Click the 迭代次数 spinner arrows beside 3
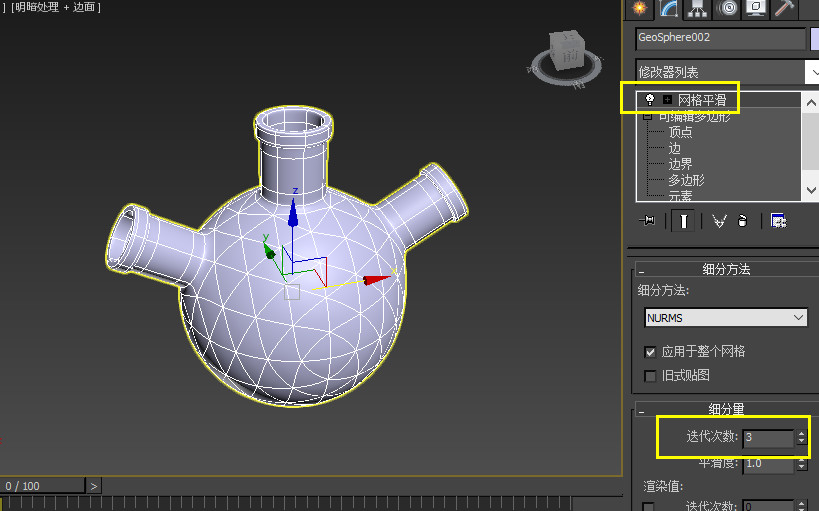The image size is (819, 511). tap(802, 437)
